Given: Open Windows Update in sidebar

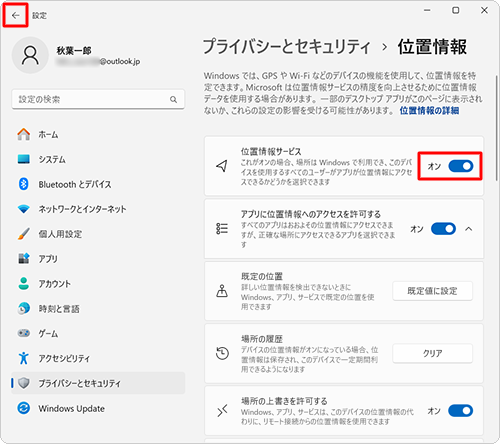Looking at the screenshot, I should pos(98,408).
